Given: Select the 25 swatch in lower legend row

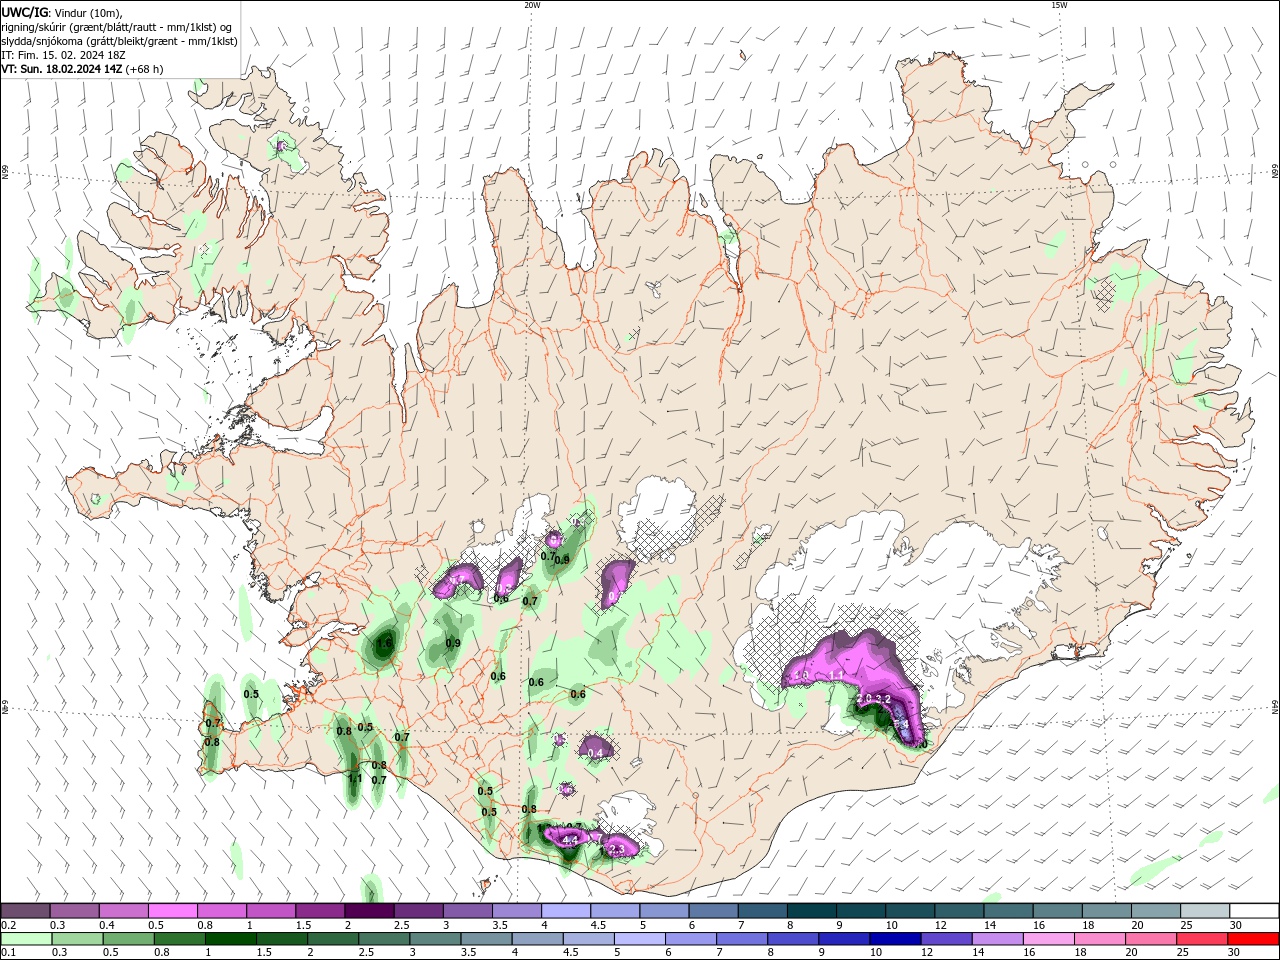Looking at the screenshot, I should click(x=1202, y=939).
